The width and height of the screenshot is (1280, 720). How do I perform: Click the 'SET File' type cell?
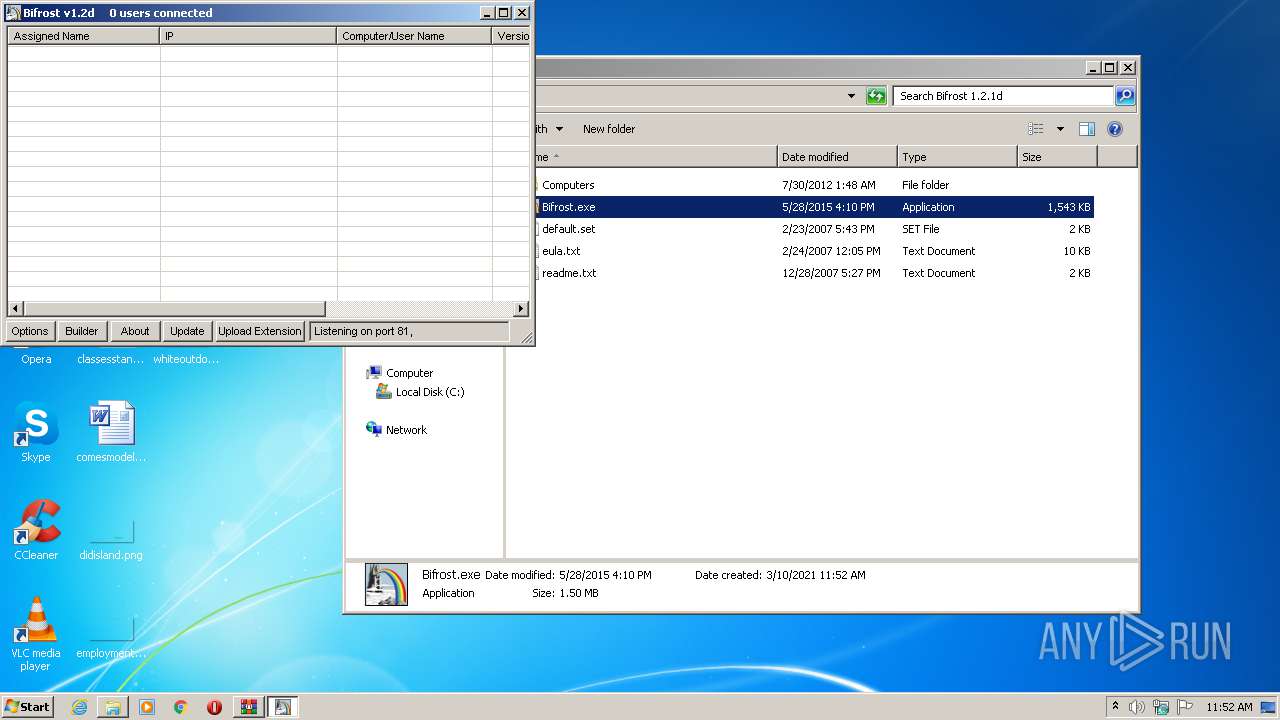[920, 229]
